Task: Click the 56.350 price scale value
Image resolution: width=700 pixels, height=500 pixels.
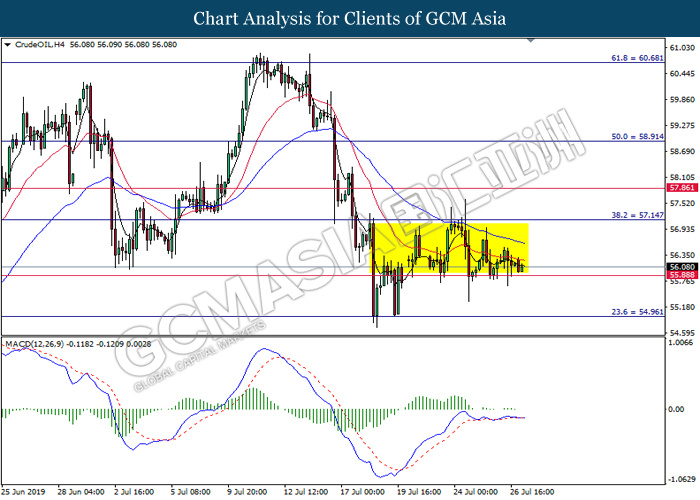Action: (x=683, y=255)
